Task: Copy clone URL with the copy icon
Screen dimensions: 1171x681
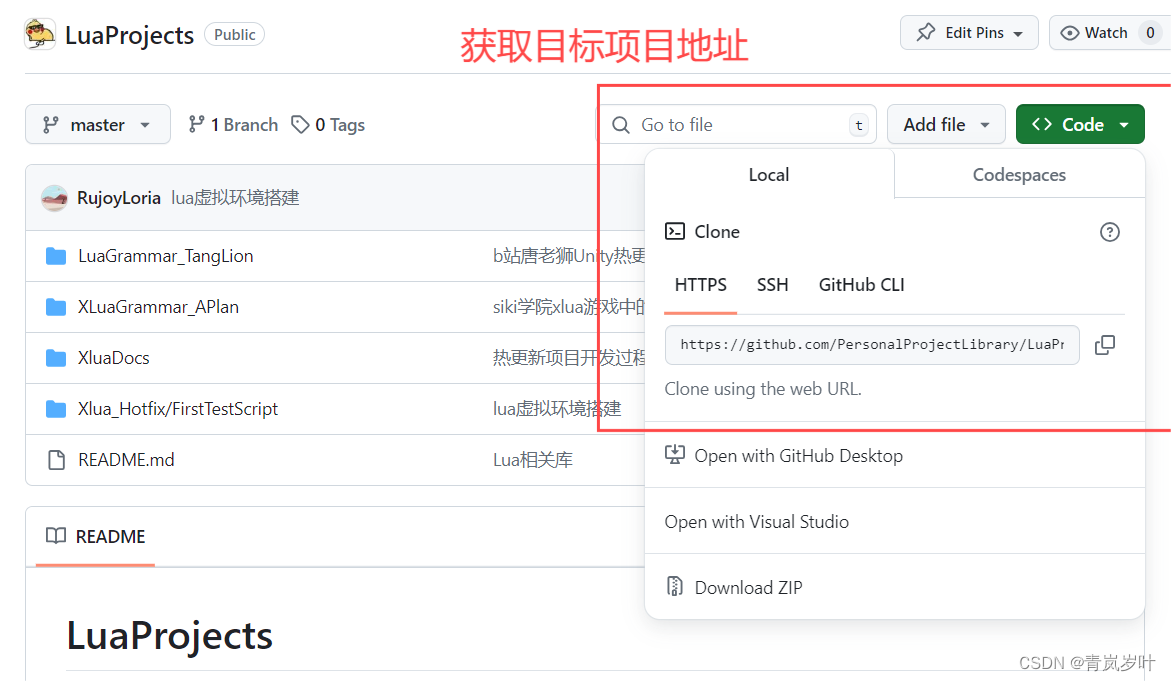Action: 1105,345
